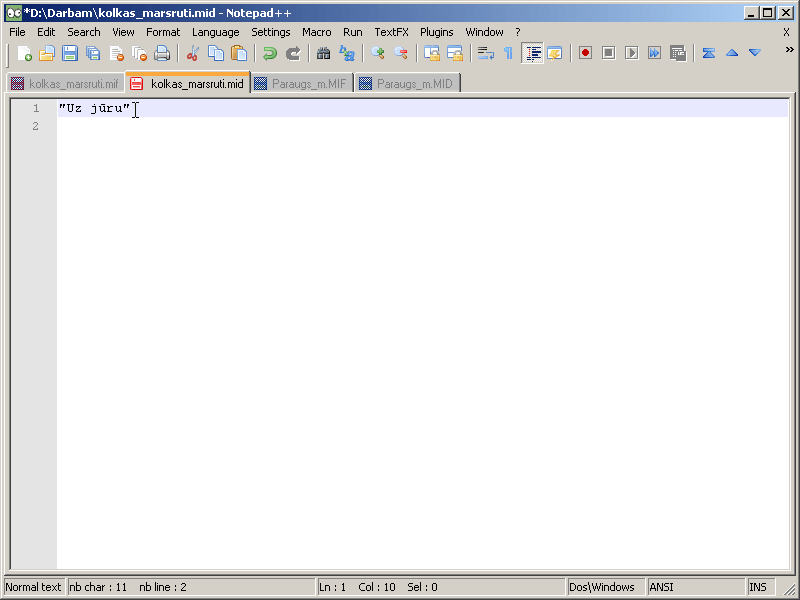
Task: Click the Copy icon
Action: pos(216,53)
